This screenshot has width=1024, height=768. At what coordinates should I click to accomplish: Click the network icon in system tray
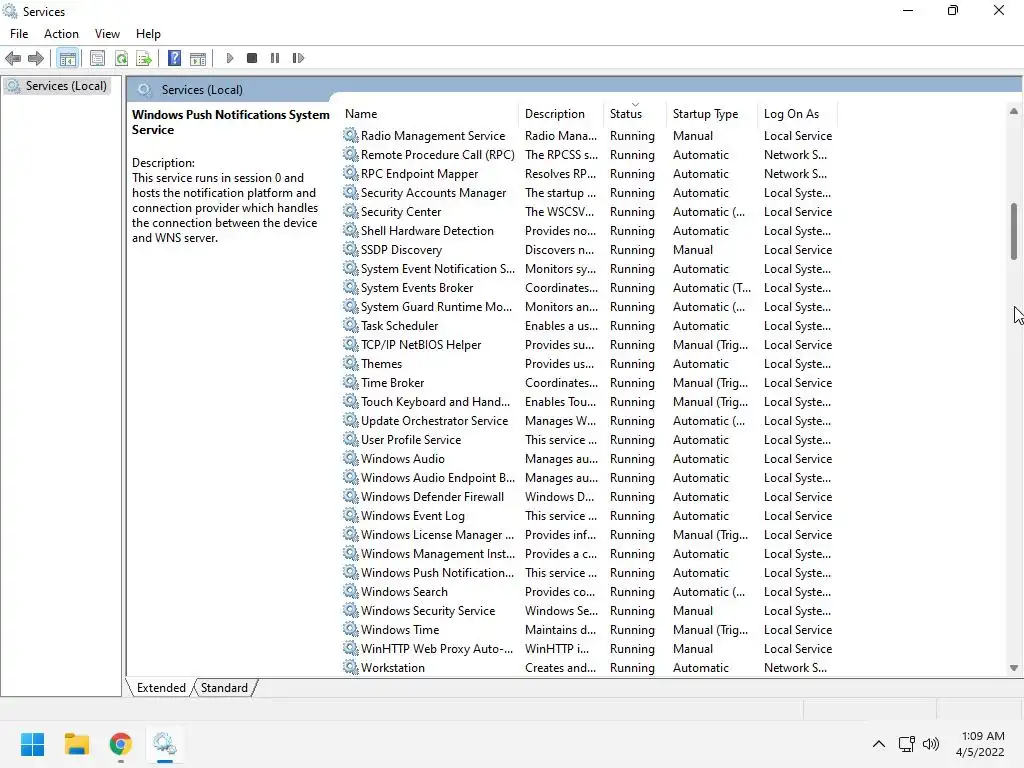[x=906, y=744]
